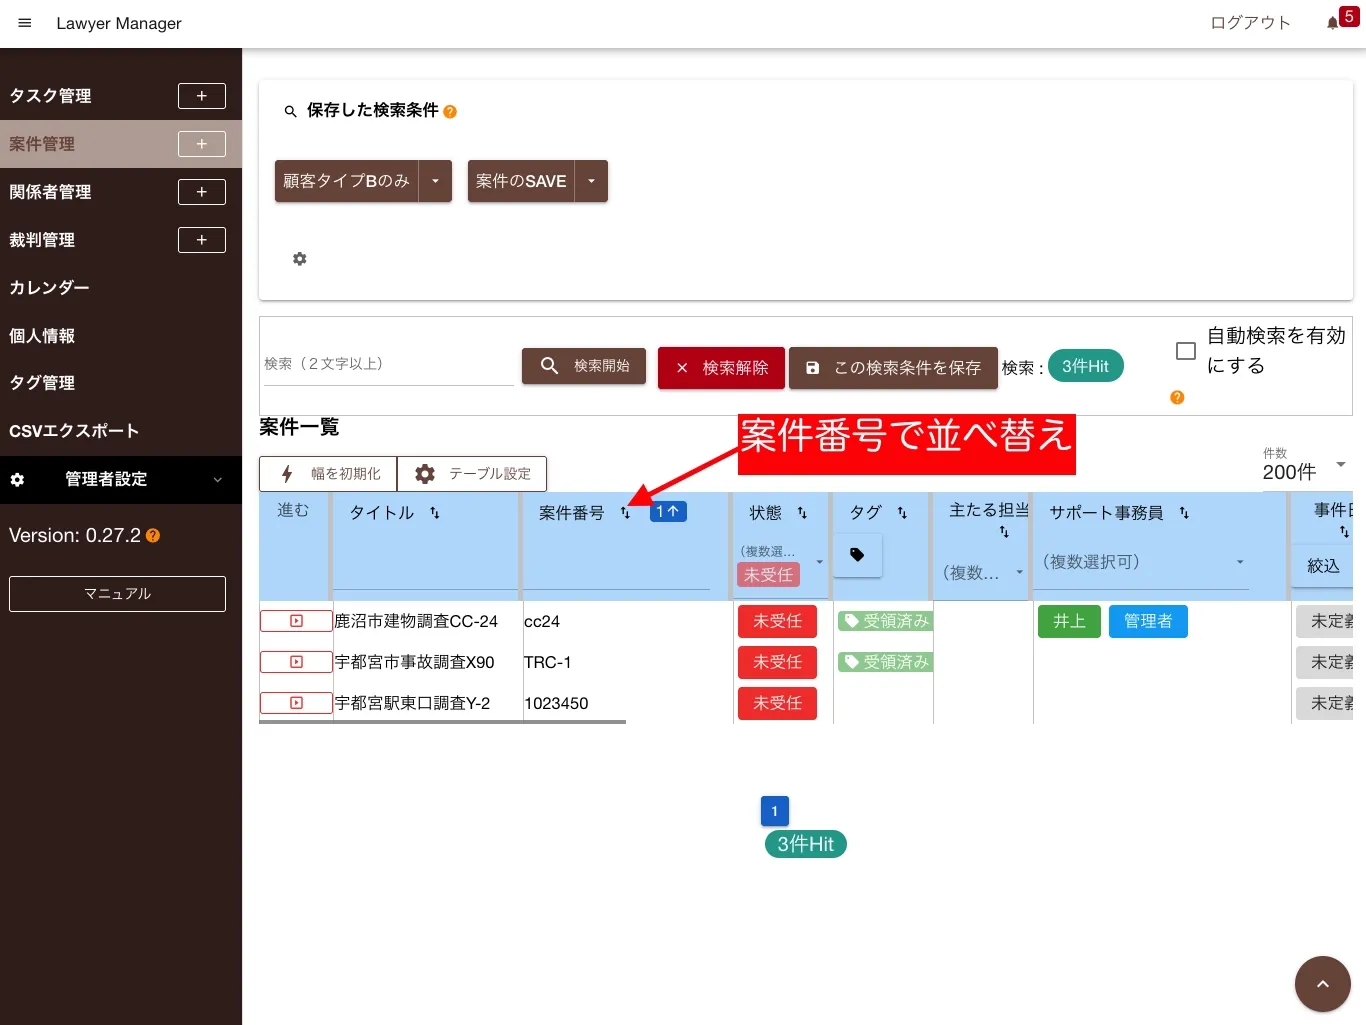The image size is (1366, 1025).
Task: Add a new 裁判 entry with plus
Action: coord(202,240)
